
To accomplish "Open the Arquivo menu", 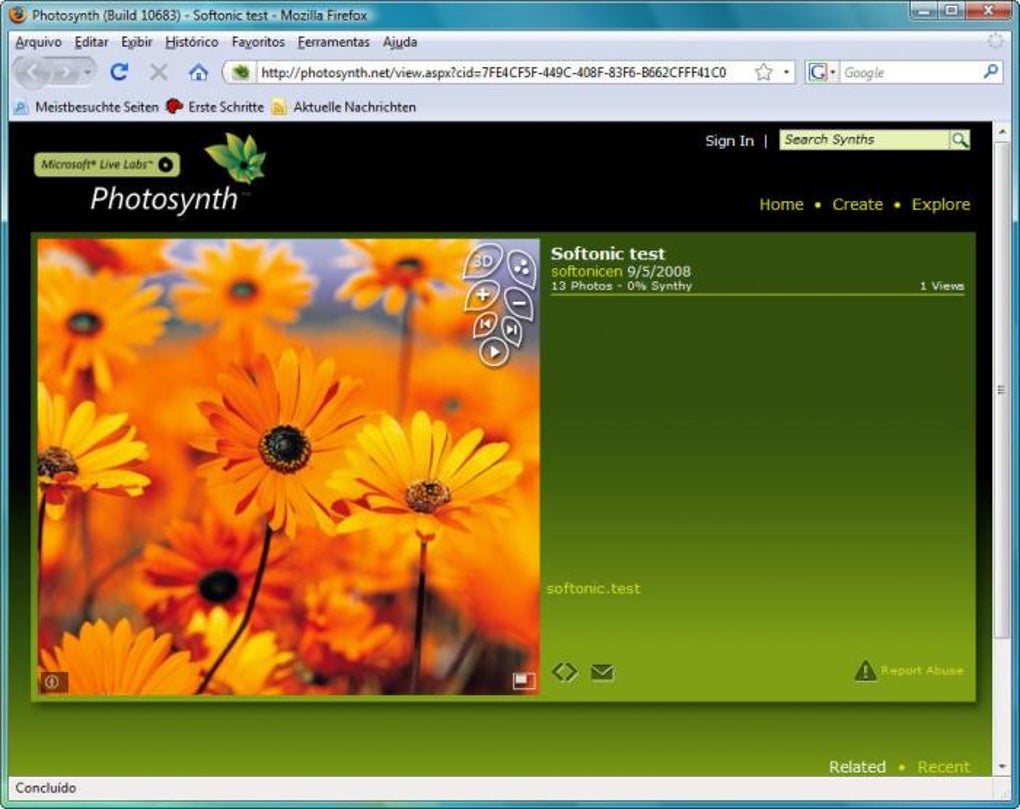I will point(38,42).
